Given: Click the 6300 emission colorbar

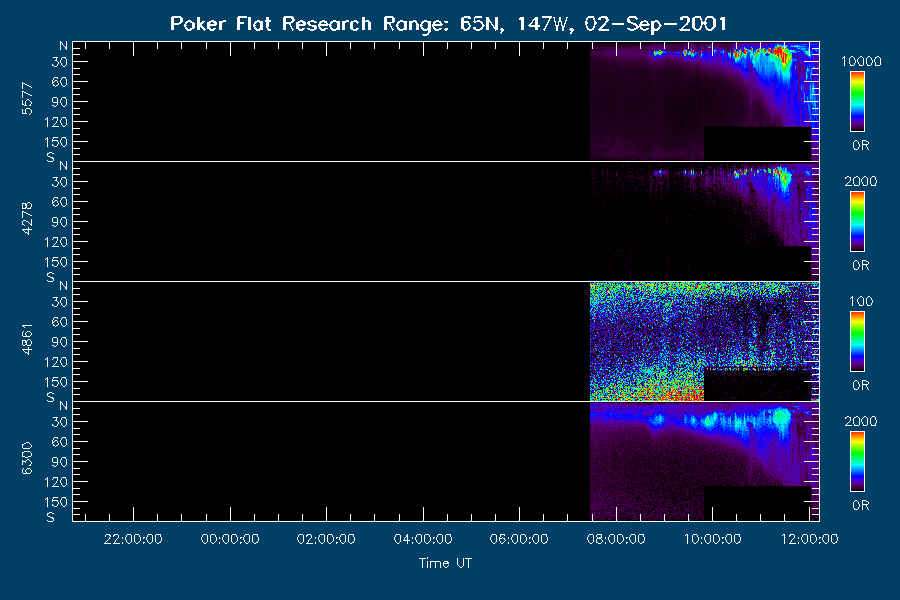Looking at the screenshot, I should [857, 462].
